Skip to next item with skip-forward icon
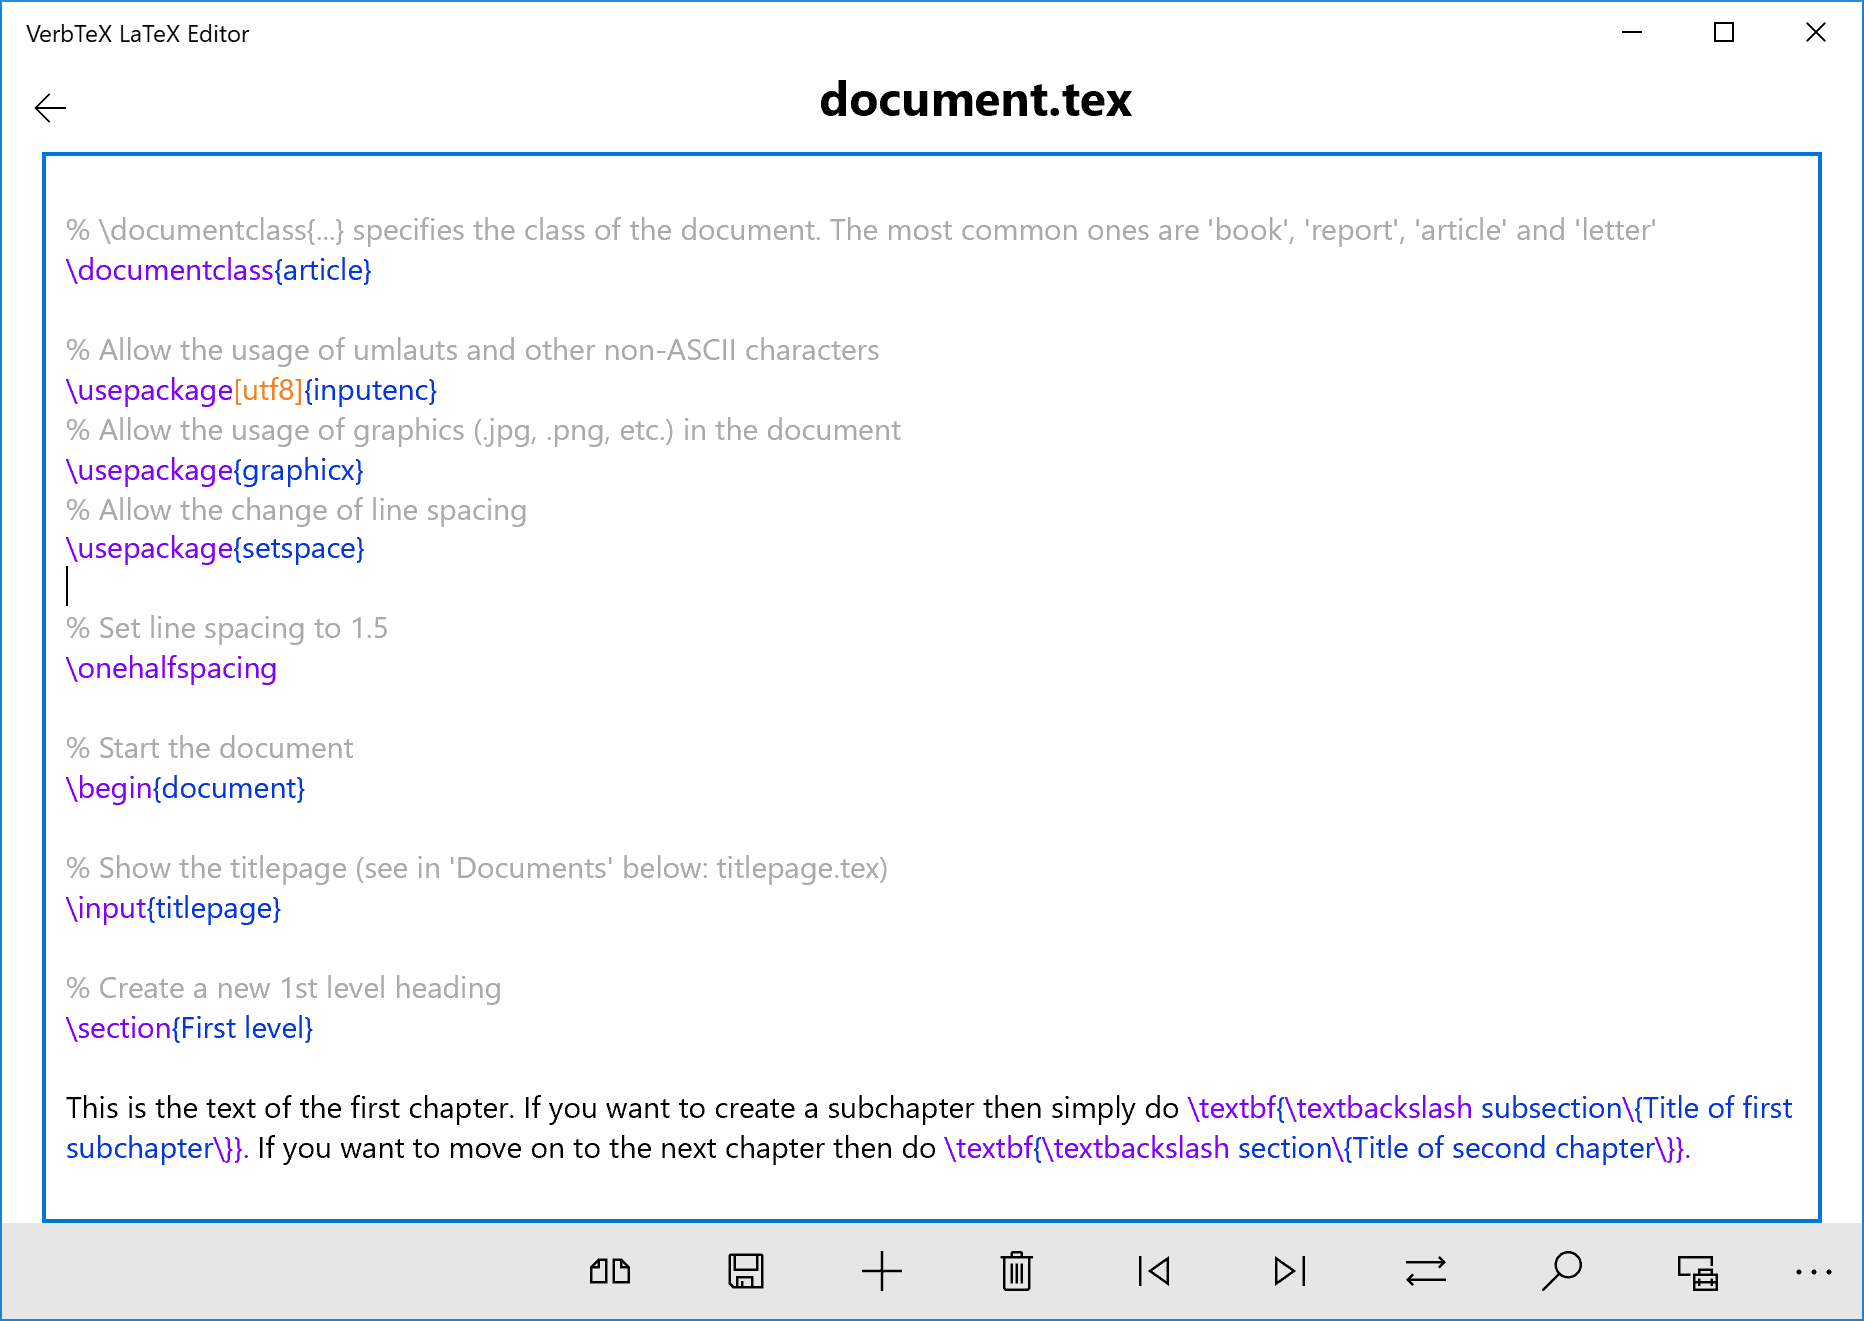 click(x=1289, y=1271)
